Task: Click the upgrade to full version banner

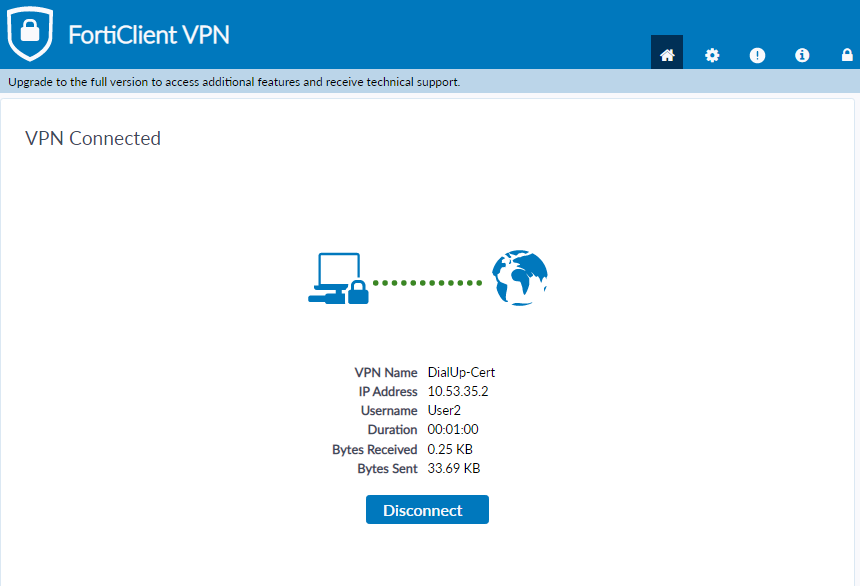Action: point(234,82)
